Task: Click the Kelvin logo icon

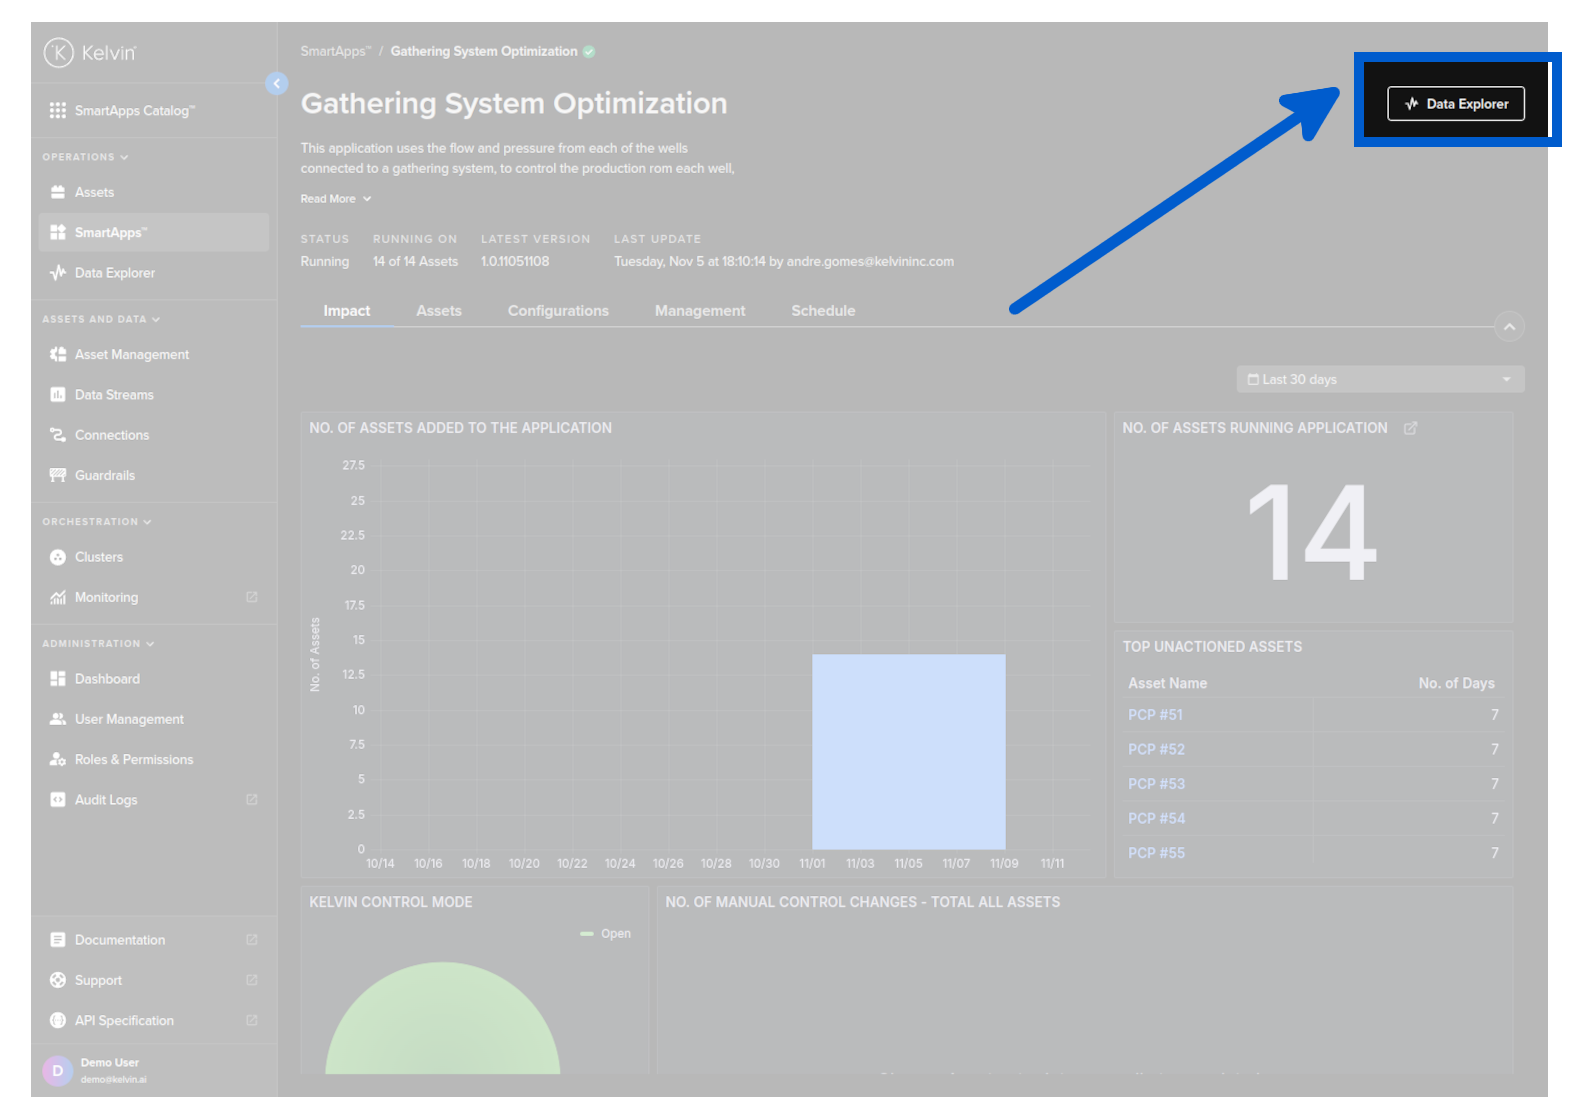Action: [59, 53]
